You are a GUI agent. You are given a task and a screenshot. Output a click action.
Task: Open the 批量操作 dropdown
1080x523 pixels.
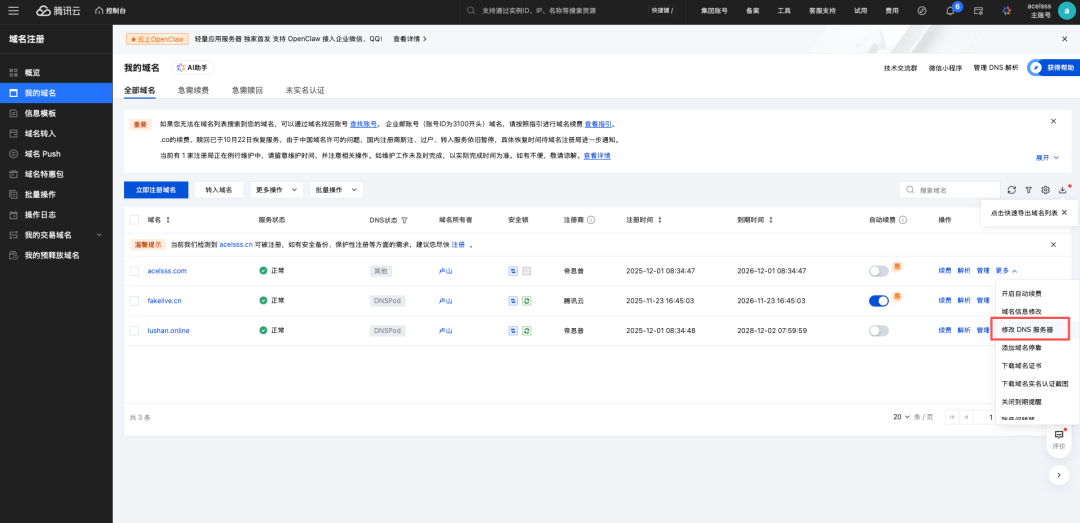pos(336,189)
